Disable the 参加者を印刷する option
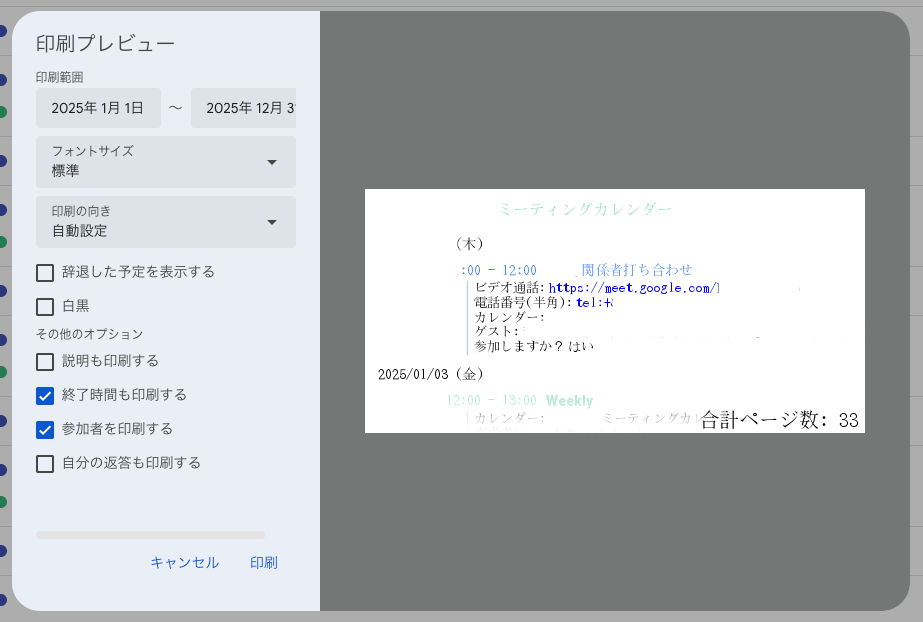The height and width of the screenshot is (622, 923). (x=44, y=429)
